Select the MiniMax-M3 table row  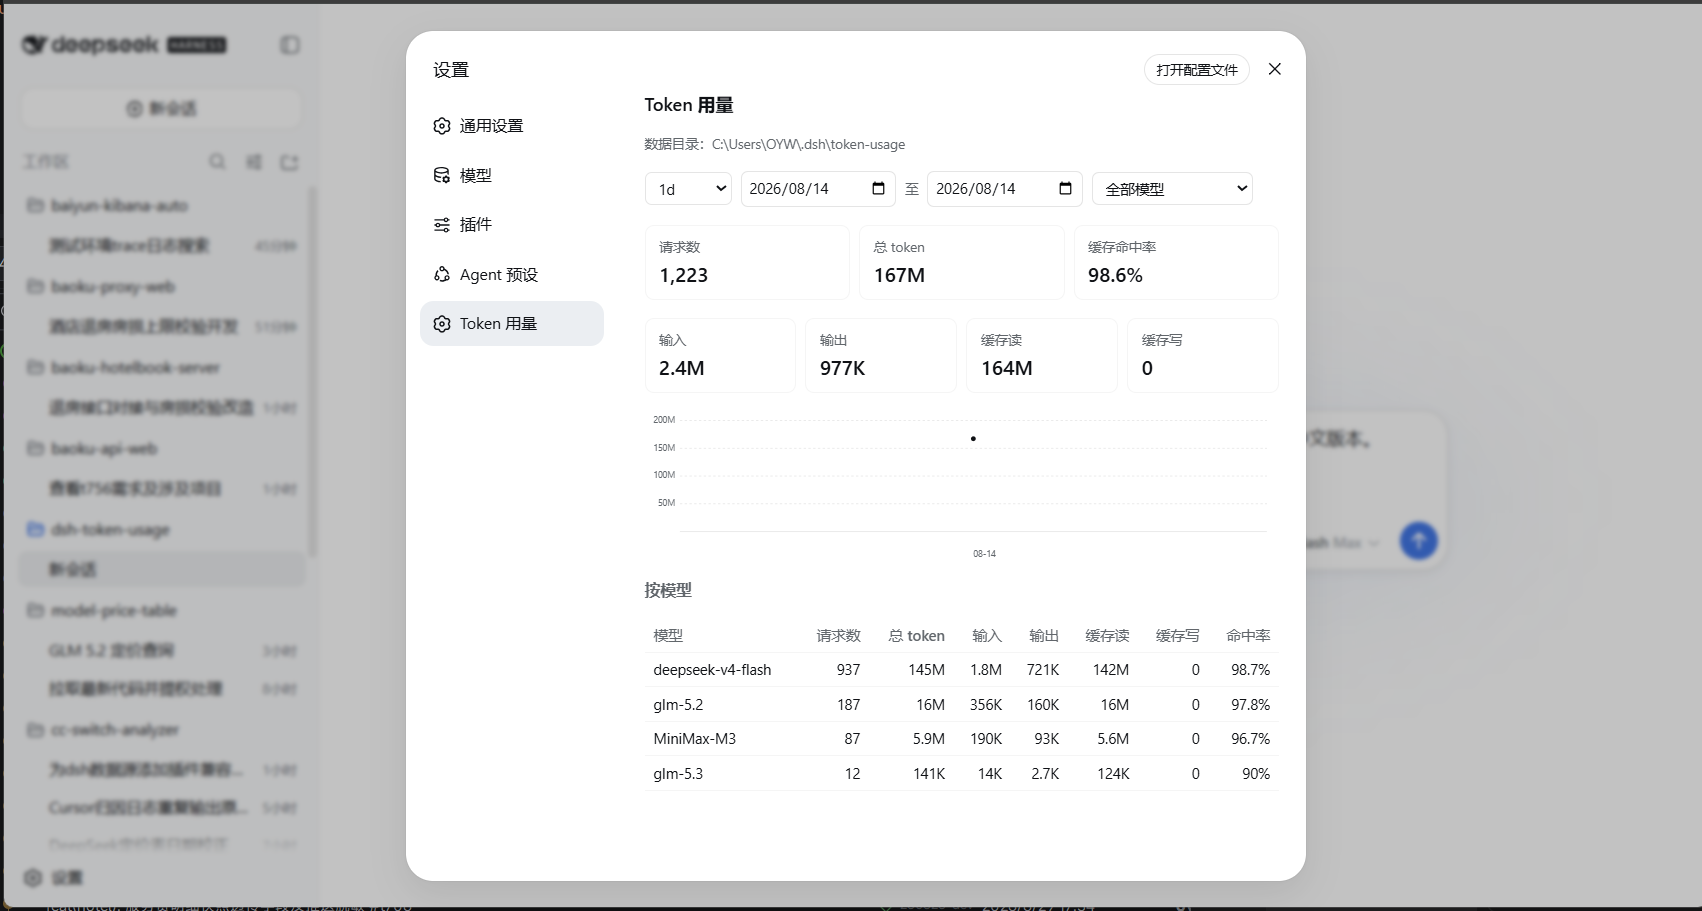tap(962, 739)
